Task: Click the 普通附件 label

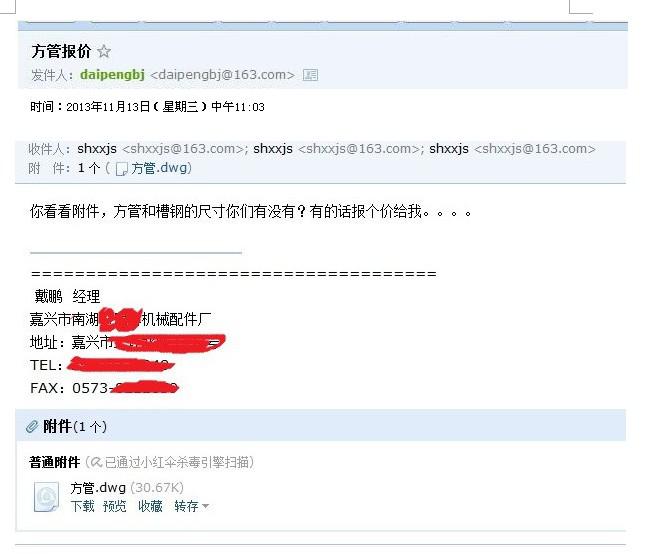Action: [55, 462]
